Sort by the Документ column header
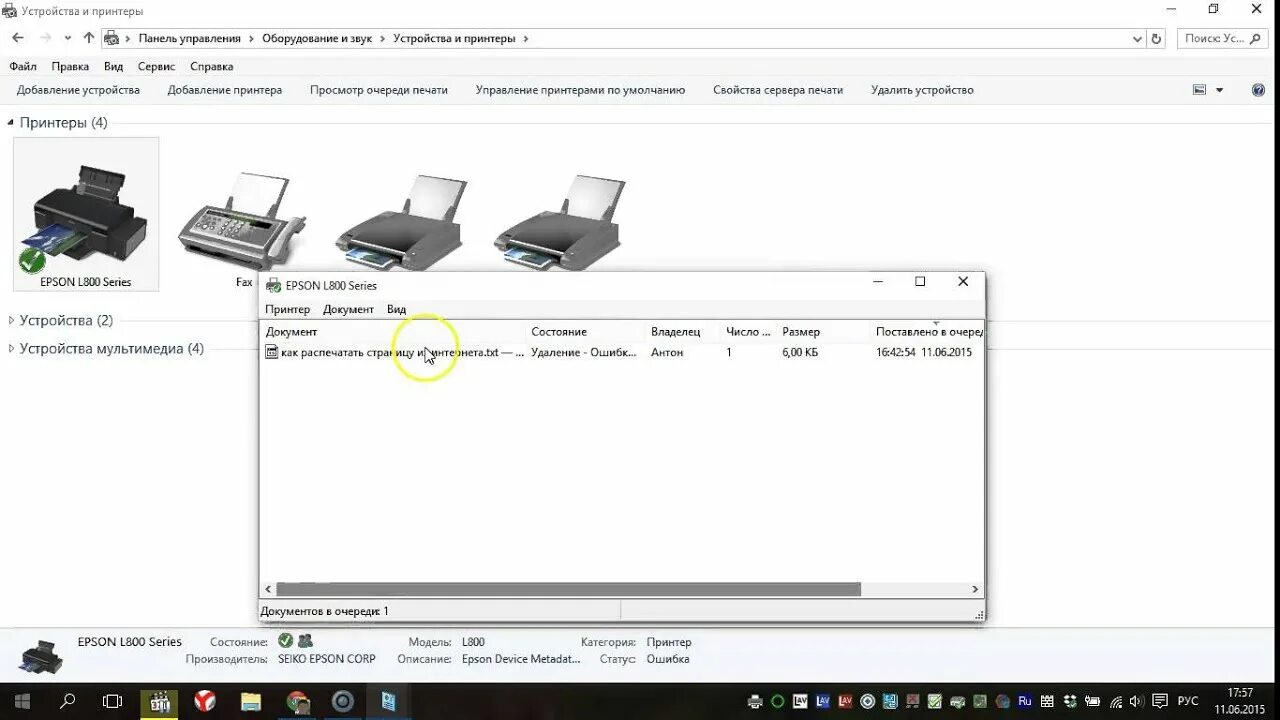Viewport: 1280px width, 720px height. point(393,331)
